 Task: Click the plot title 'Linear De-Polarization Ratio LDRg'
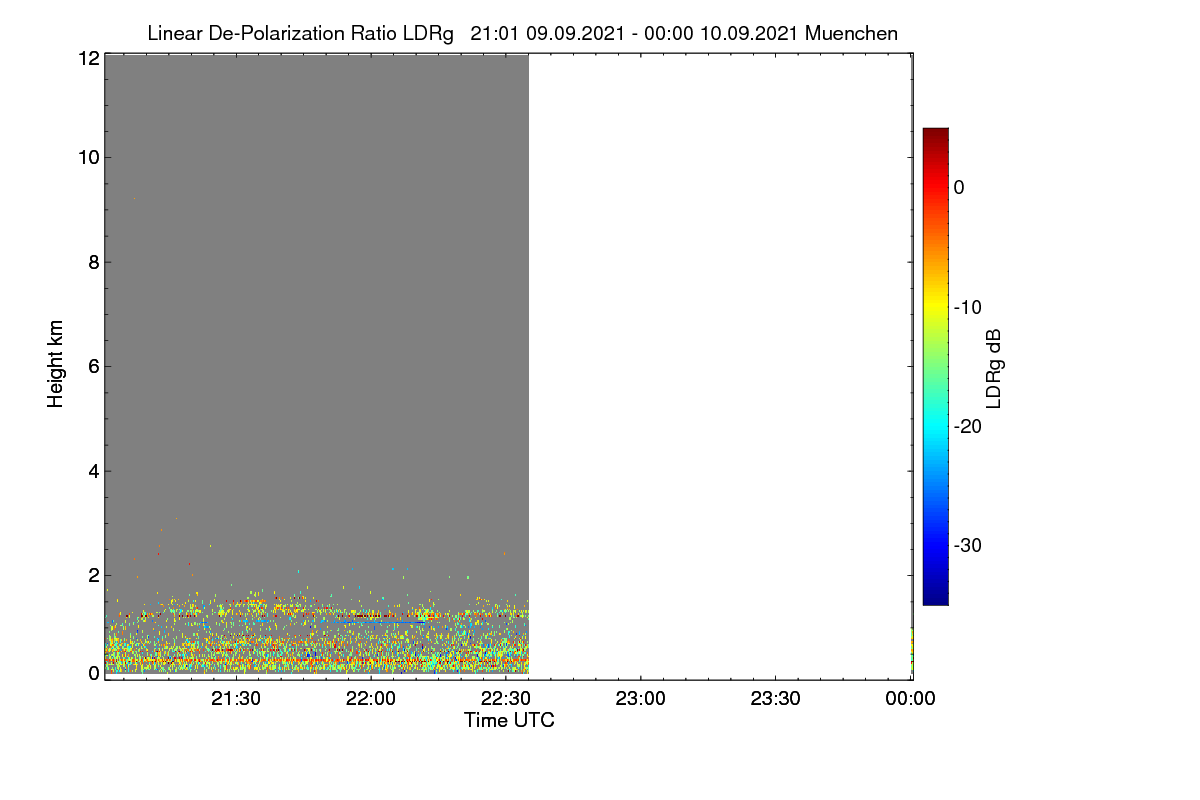[300, 33]
